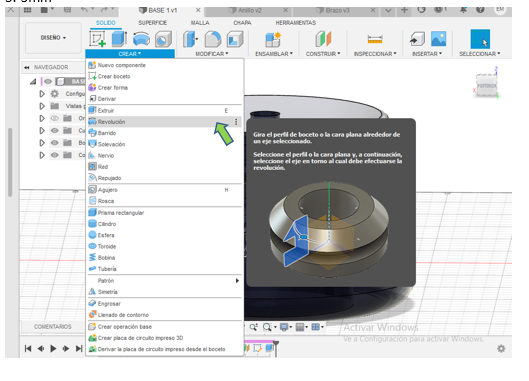Open the MODIFICAR dropdown menu
This screenshot has width=529, height=381.
pos(212,54)
